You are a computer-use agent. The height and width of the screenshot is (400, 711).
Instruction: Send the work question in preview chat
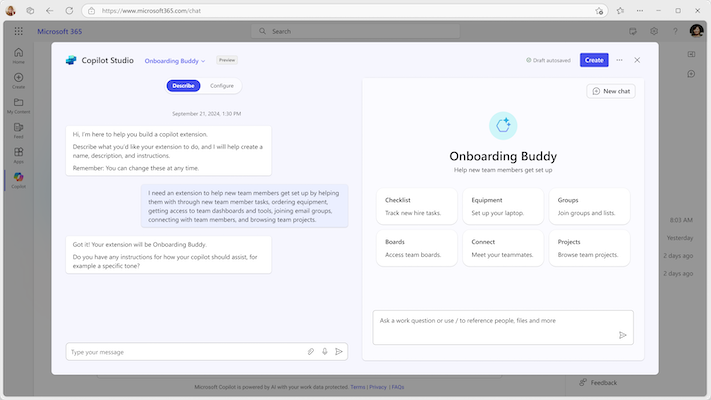pos(623,335)
